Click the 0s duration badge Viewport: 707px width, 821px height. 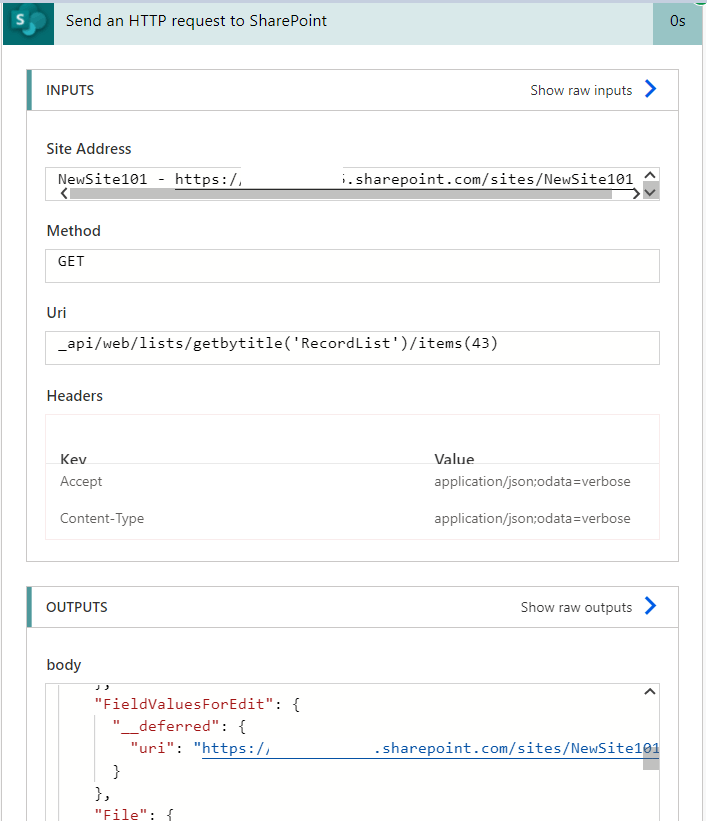677,23
